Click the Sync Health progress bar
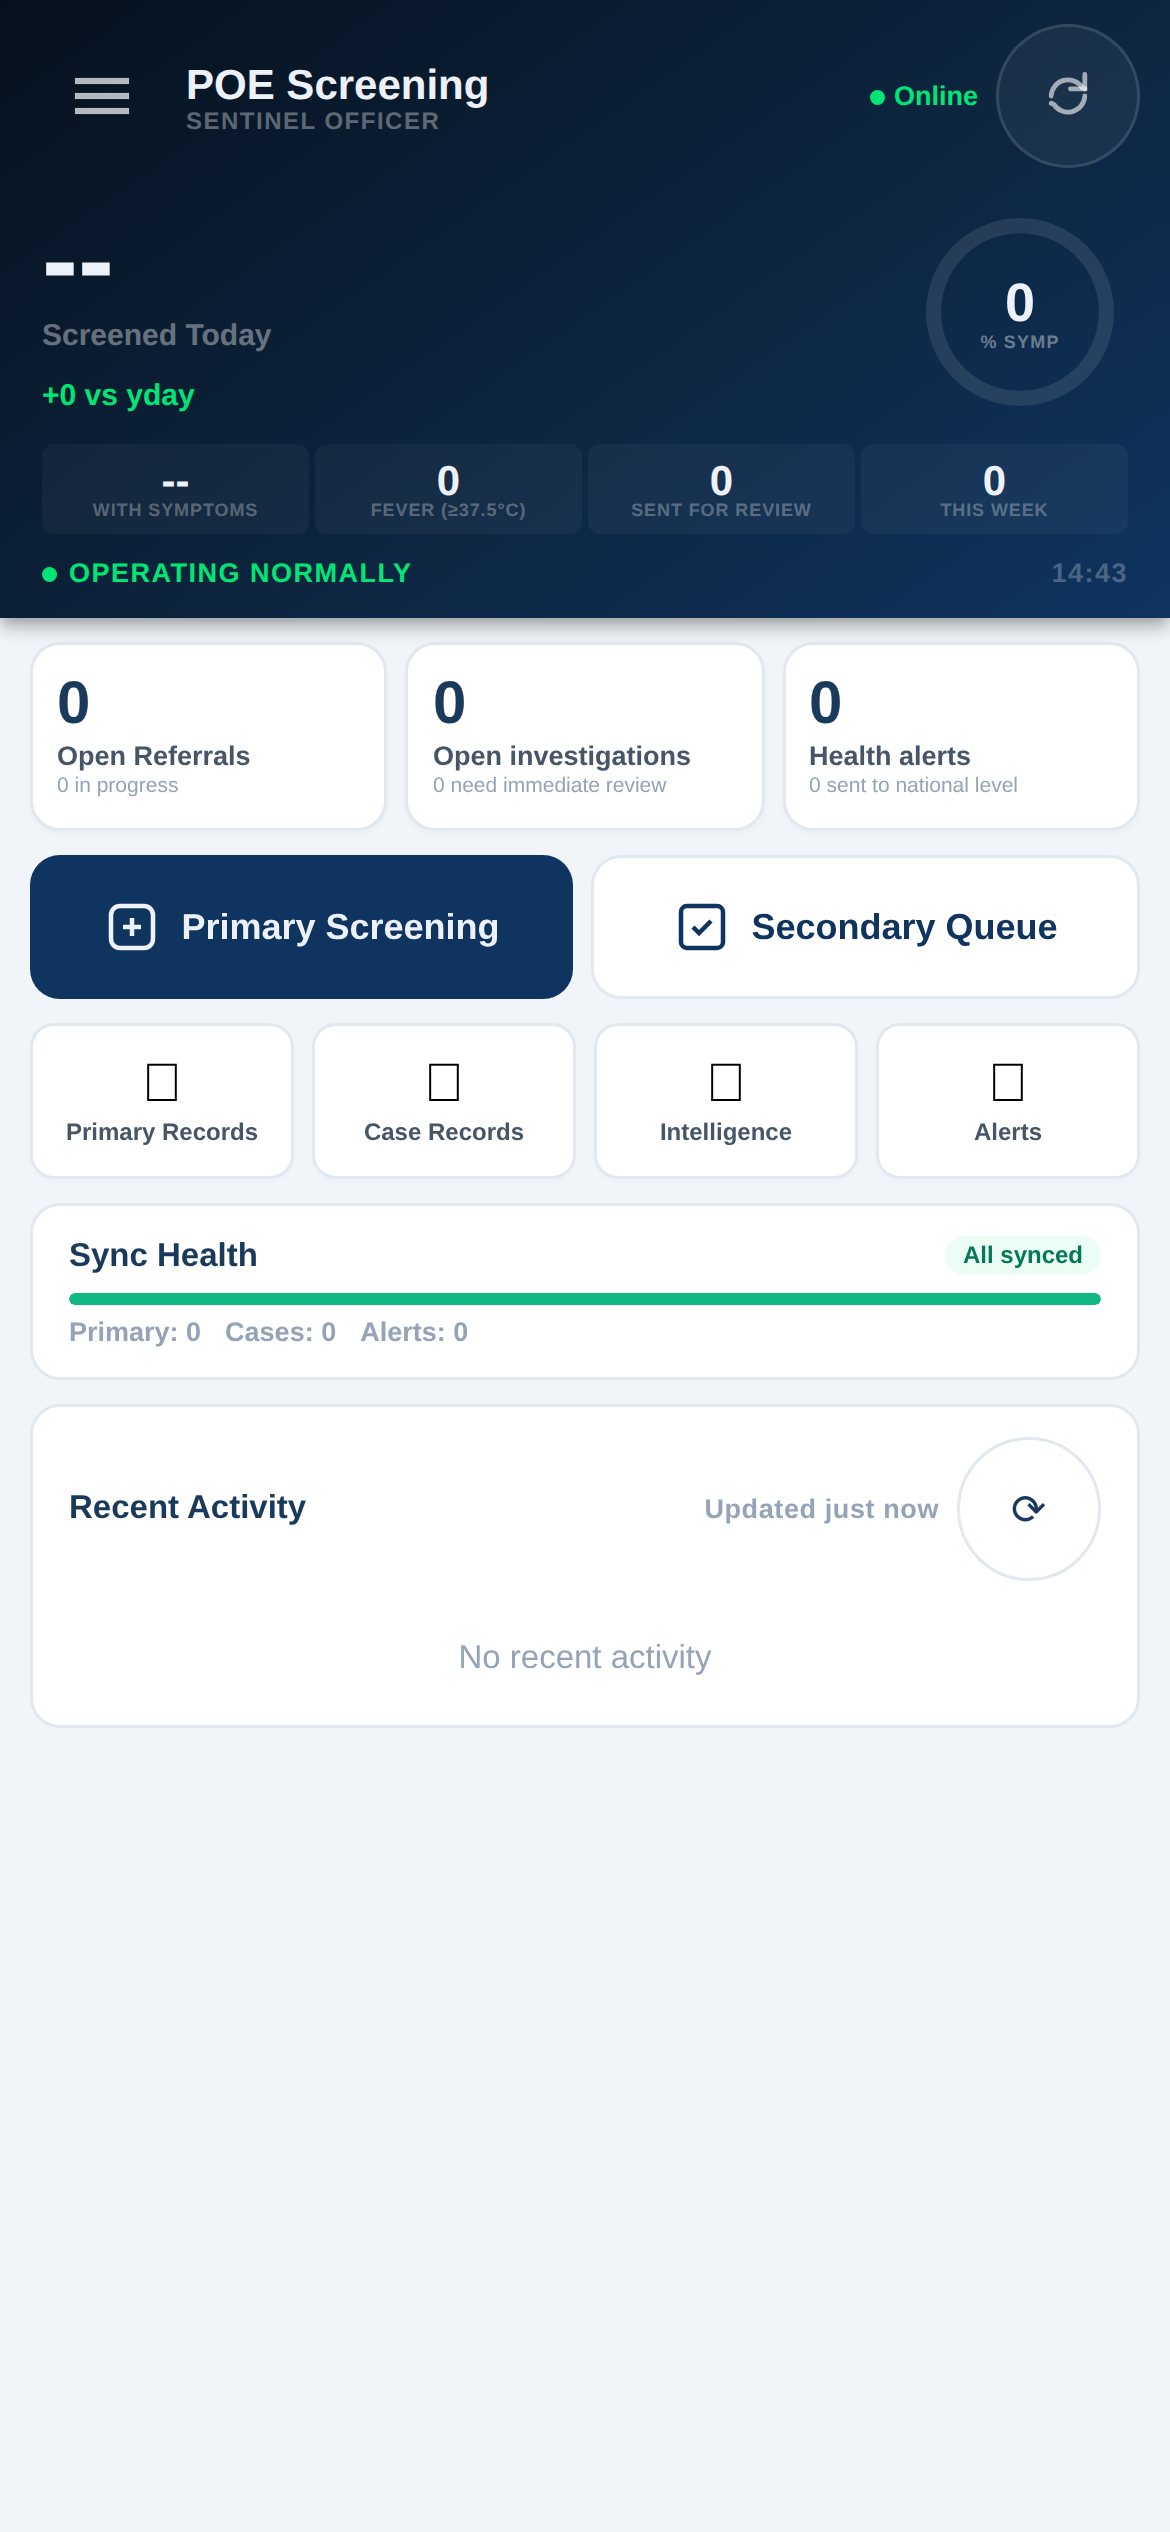Viewport: 1170px width, 2532px height. pos(585,1299)
